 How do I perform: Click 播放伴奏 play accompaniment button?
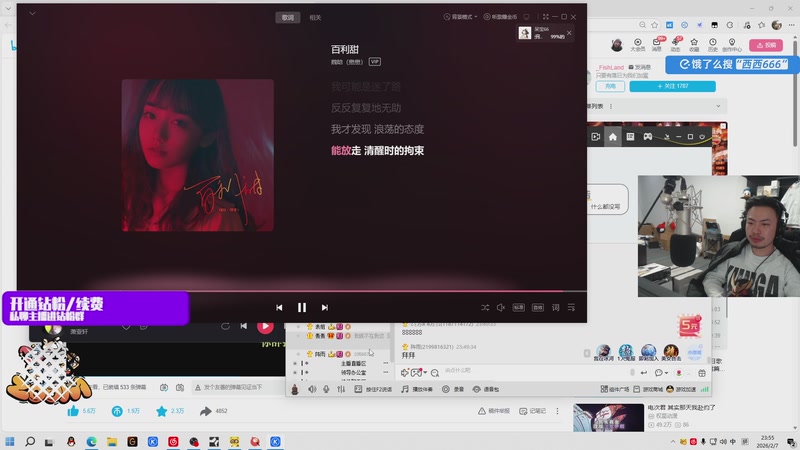(x=417, y=389)
